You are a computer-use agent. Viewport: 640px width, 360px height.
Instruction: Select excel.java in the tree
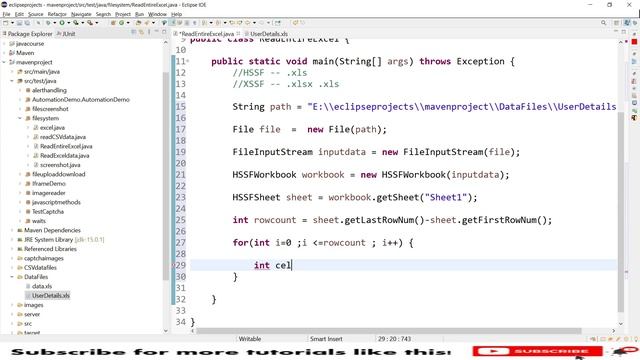pos(52,128)
